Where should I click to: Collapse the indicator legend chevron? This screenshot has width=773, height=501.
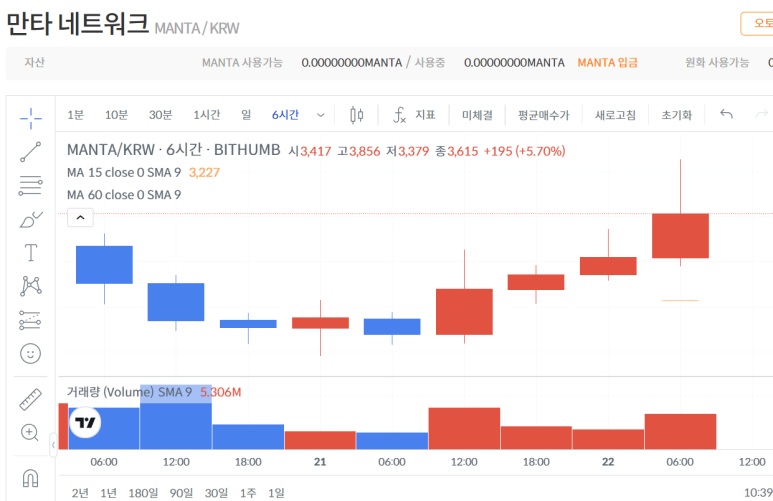coord(80,217)
